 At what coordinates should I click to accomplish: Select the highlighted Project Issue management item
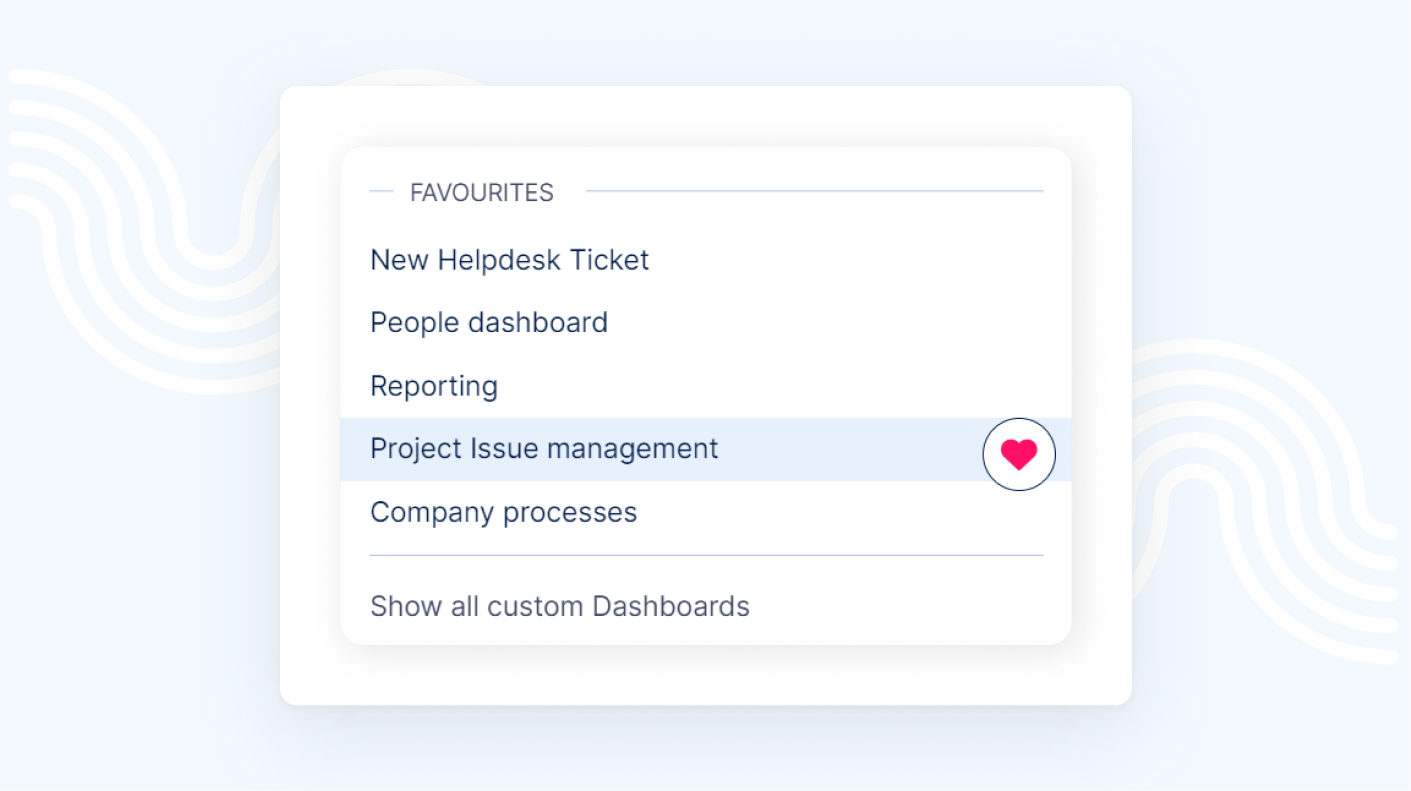(544, 449)
